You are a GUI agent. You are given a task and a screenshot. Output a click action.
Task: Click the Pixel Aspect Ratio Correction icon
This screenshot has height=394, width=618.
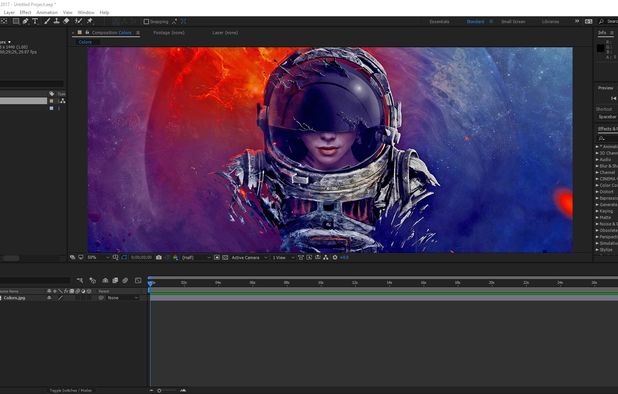[x=301, y=257]
